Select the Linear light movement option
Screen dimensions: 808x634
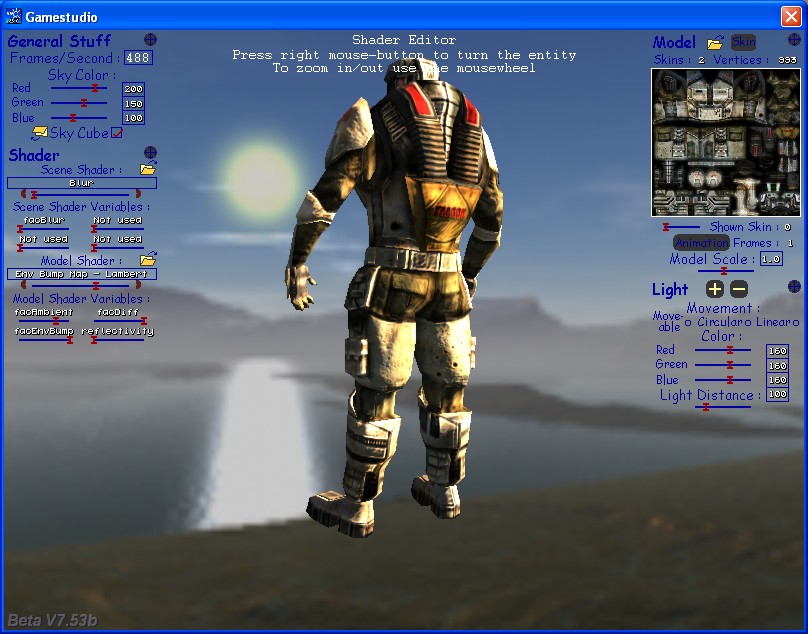coord(796,322)
